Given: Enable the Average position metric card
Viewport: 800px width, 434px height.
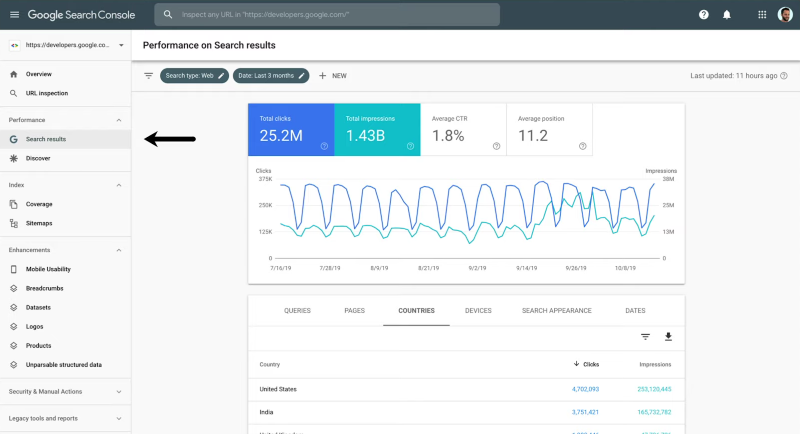Looking at the screenshot, I should (548, 129).
